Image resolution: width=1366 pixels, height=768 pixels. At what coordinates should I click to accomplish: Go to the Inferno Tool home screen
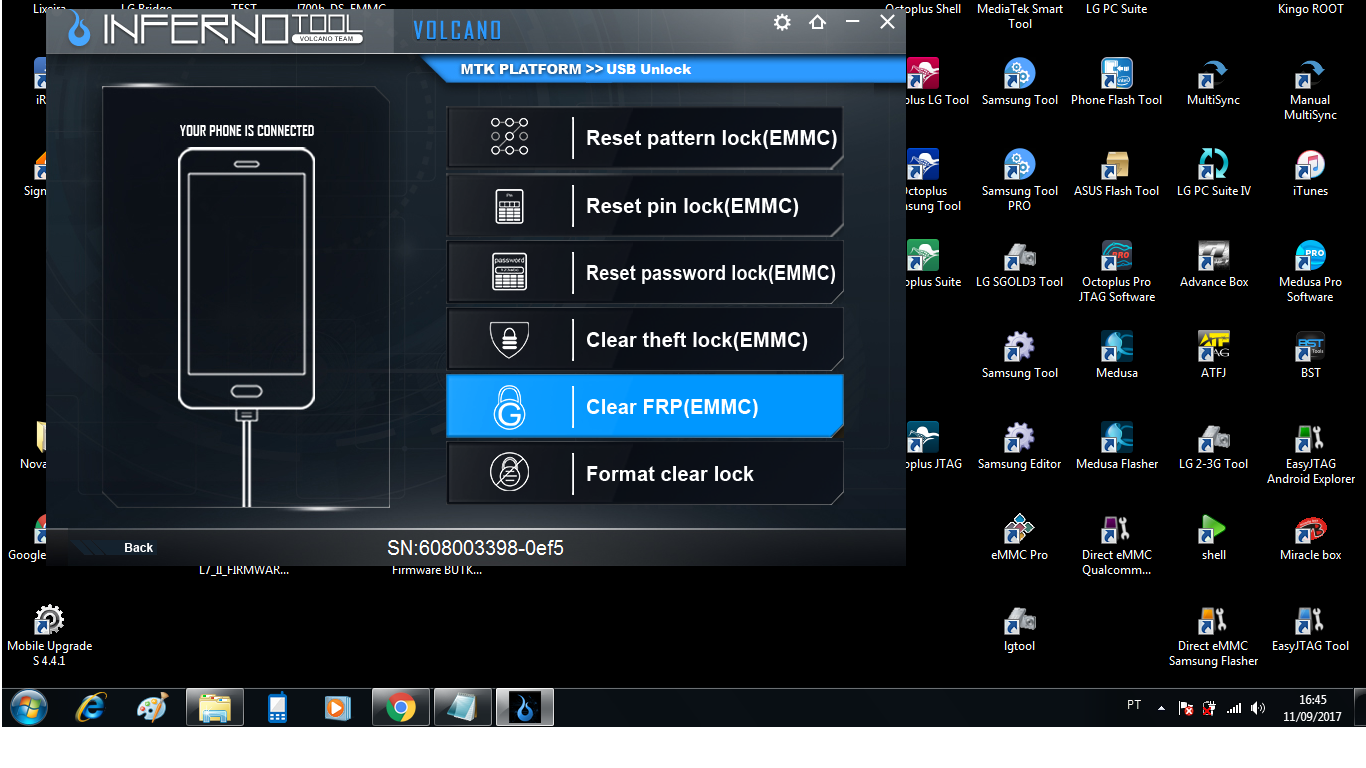pyautogui.click(x=818, y=22)
